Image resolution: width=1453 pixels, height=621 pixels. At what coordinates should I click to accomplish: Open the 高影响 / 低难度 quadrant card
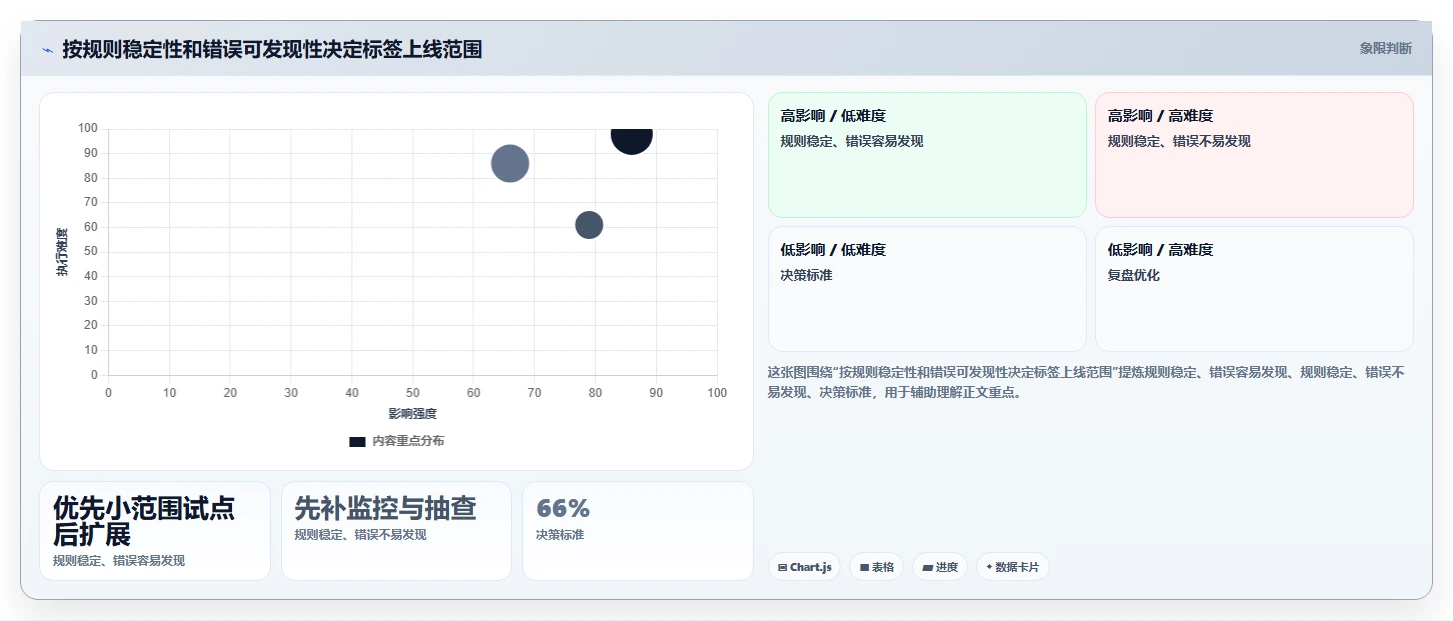pos(927,155)
